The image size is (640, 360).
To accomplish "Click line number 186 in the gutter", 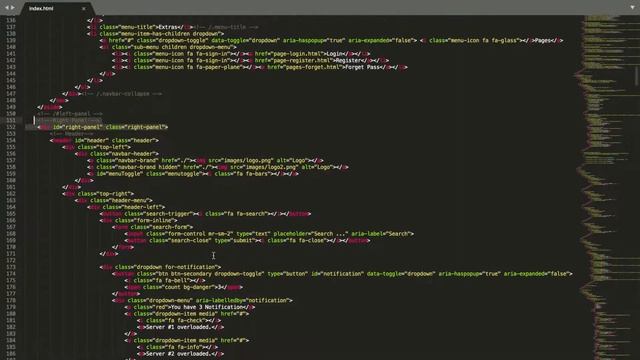I will (11, 353).
